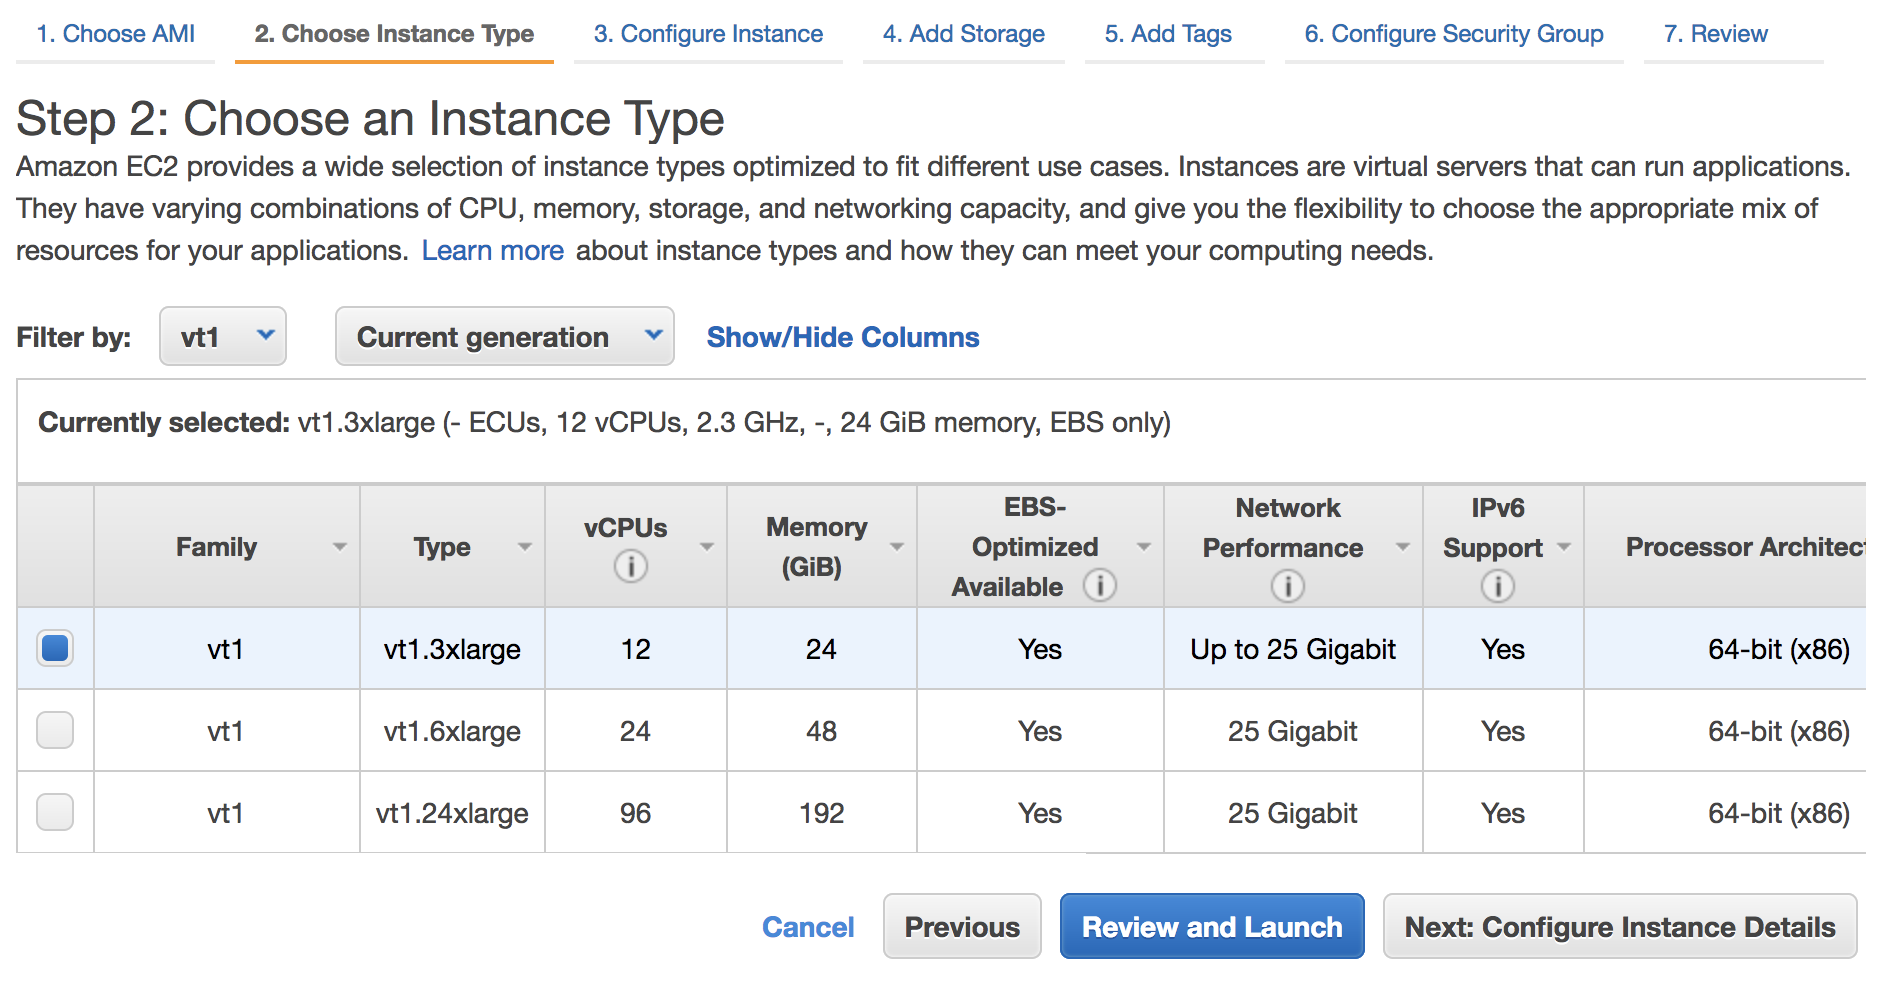Expand Show/Hide Columns options
This screenshot has width=1884, height=983.
pyautogui.click(x=842, y=338)
